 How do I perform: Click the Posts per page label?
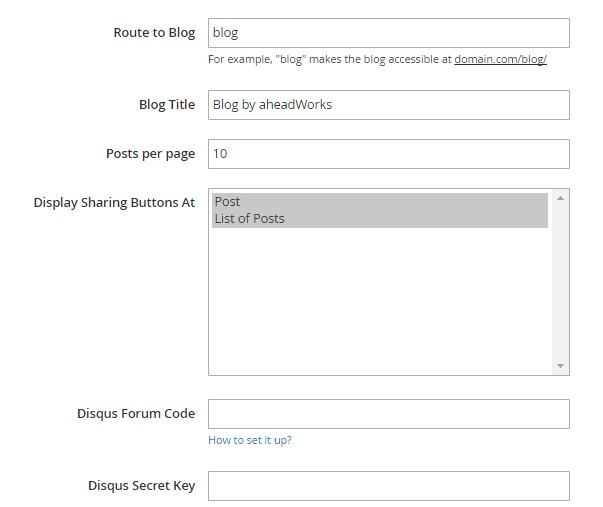tap(150, 154)
